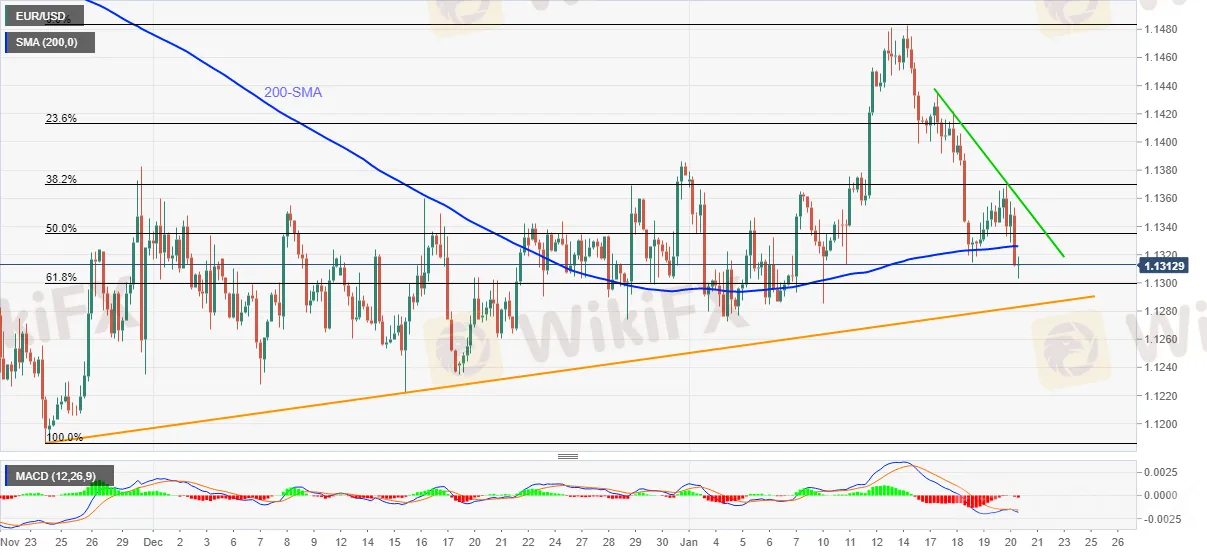This screenshot has width=1207, height=555.
Task: Click the current price tag 1.13129
Action: point(1164,265)
